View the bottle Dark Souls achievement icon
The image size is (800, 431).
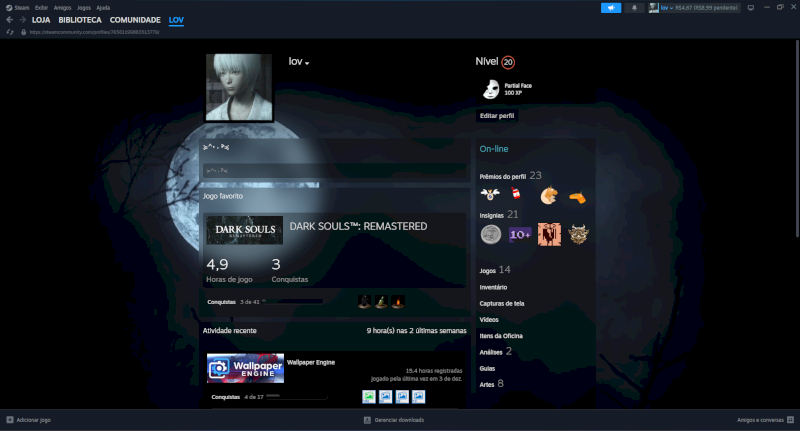click(x=381, y=301)
